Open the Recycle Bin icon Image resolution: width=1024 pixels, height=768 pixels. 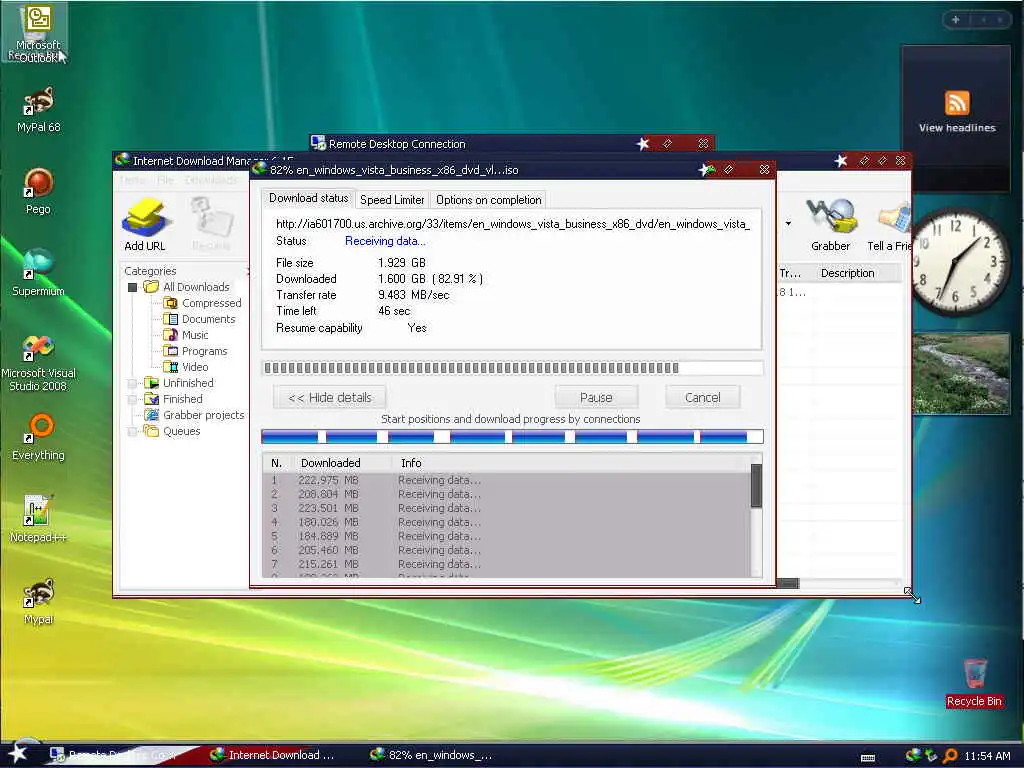(x=974, y=682)
